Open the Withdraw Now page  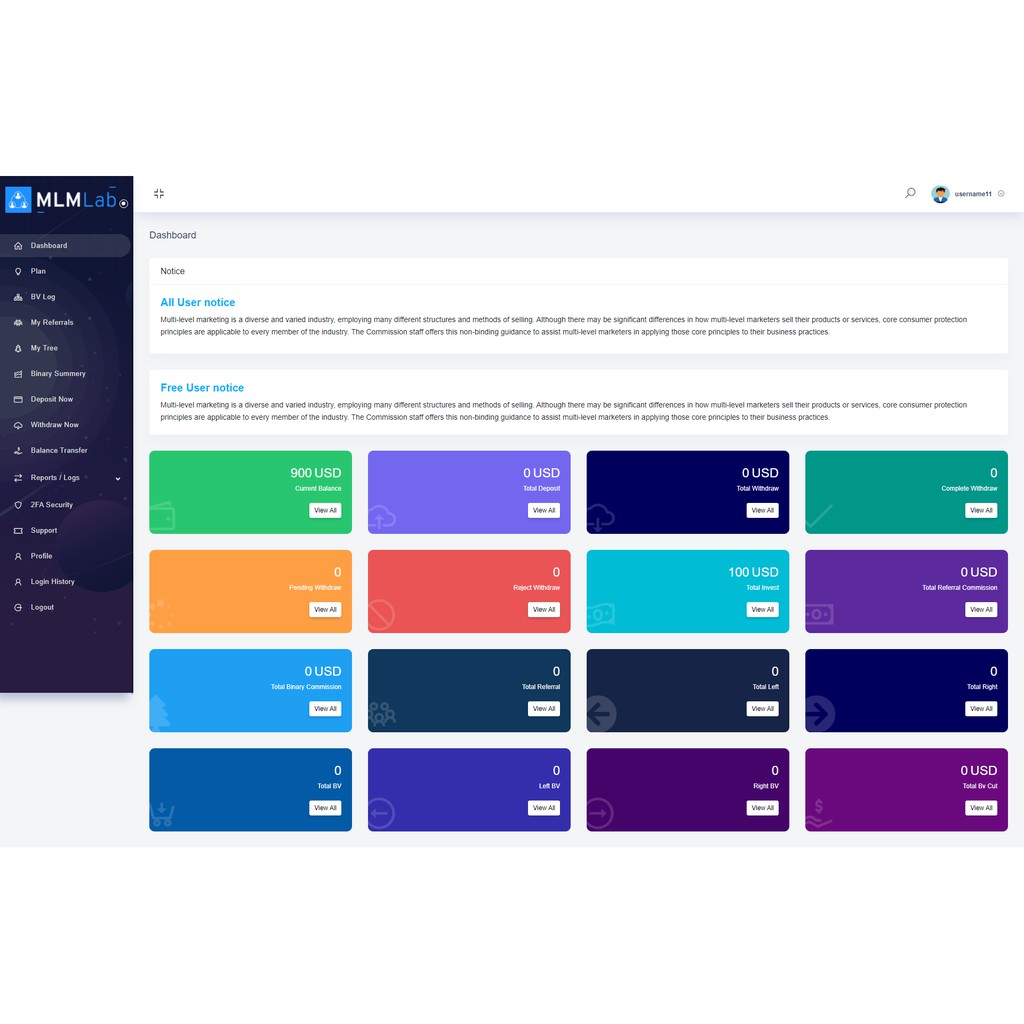(54, 425)
